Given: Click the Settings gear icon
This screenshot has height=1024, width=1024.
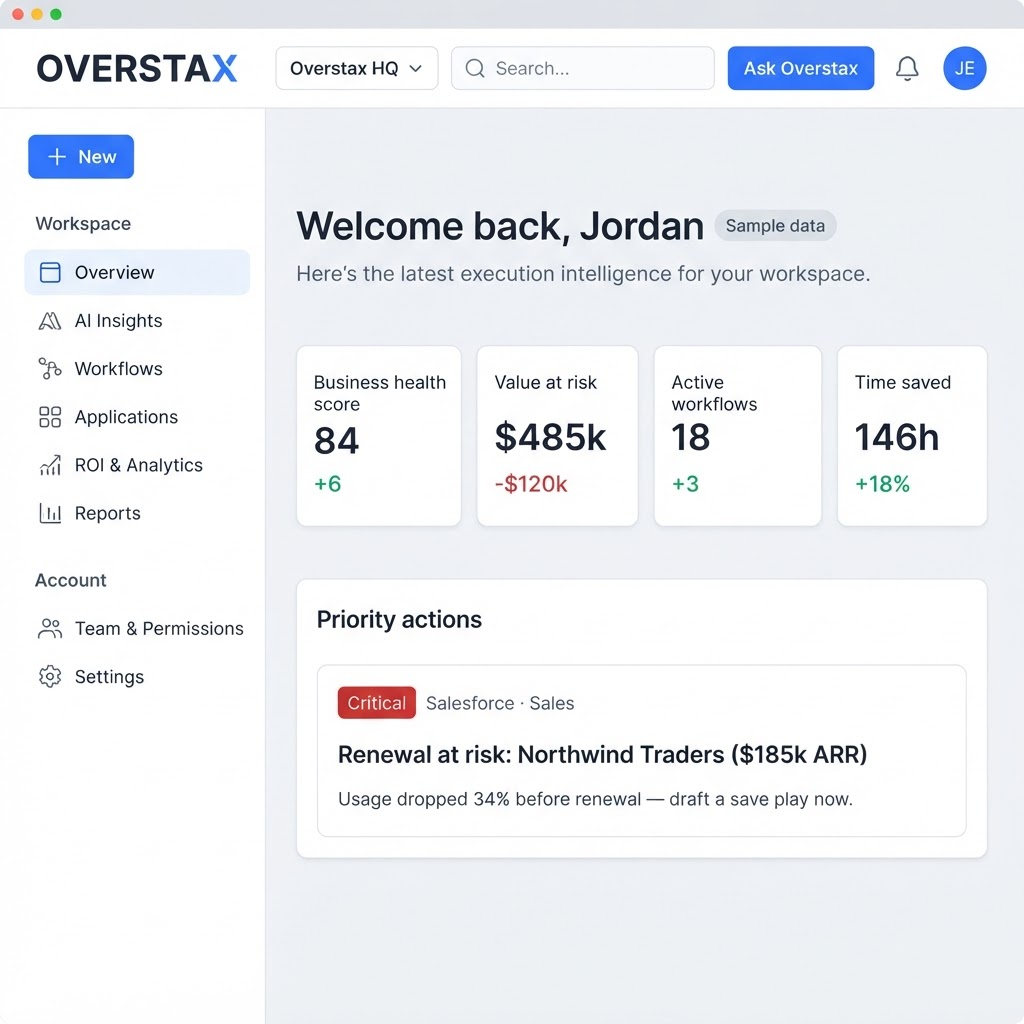Looking at the screenshot, I should click(x=50, y=677).
